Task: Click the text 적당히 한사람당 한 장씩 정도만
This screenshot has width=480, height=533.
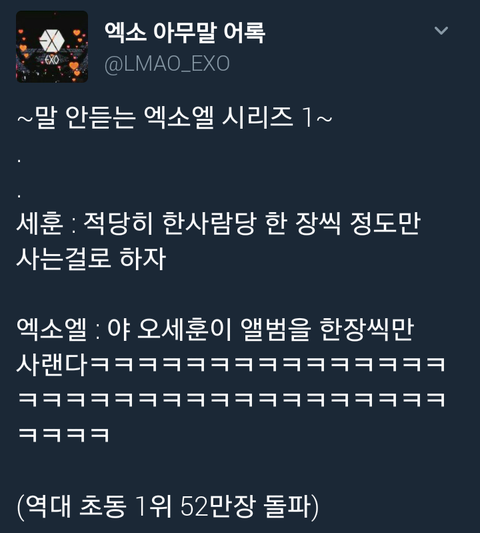Action: tap(252, 223)
